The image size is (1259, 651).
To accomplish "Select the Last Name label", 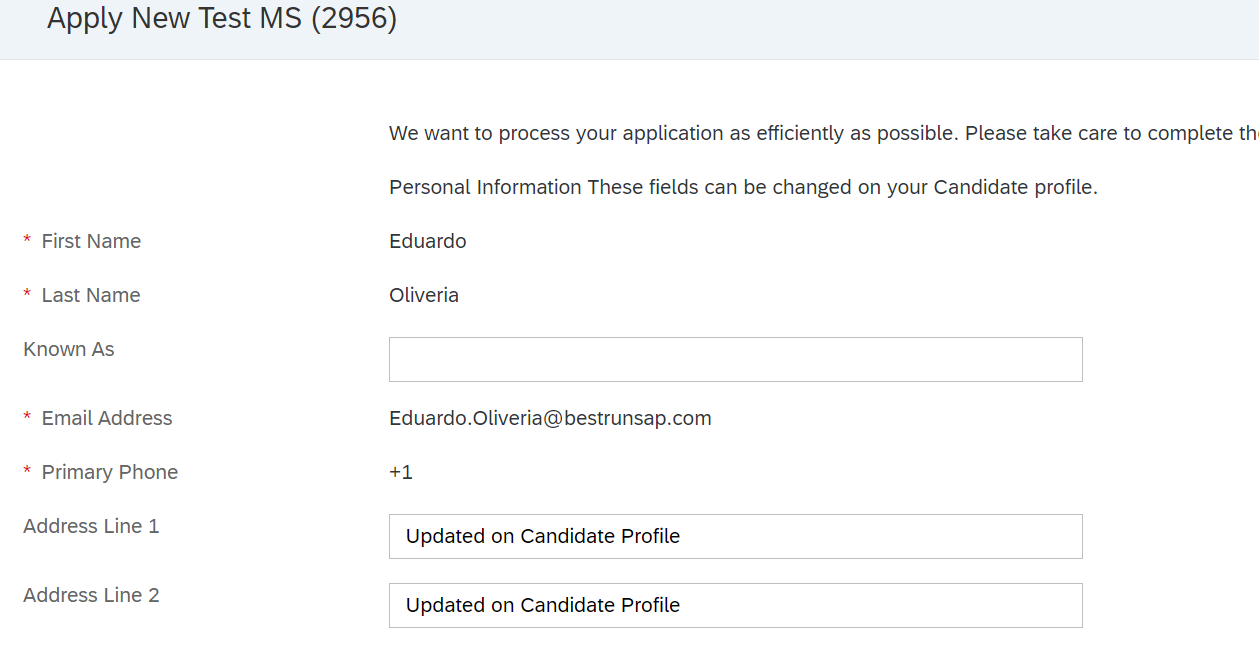I will [x=91, y=295].
